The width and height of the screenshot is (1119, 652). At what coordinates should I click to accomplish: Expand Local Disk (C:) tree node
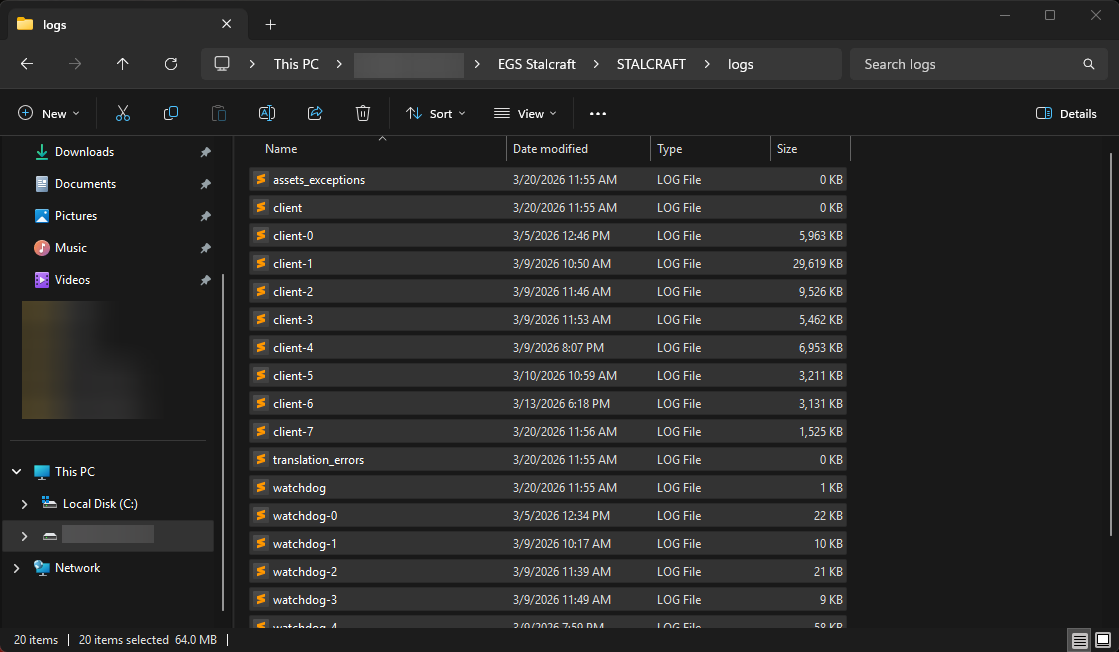point(25,504)
